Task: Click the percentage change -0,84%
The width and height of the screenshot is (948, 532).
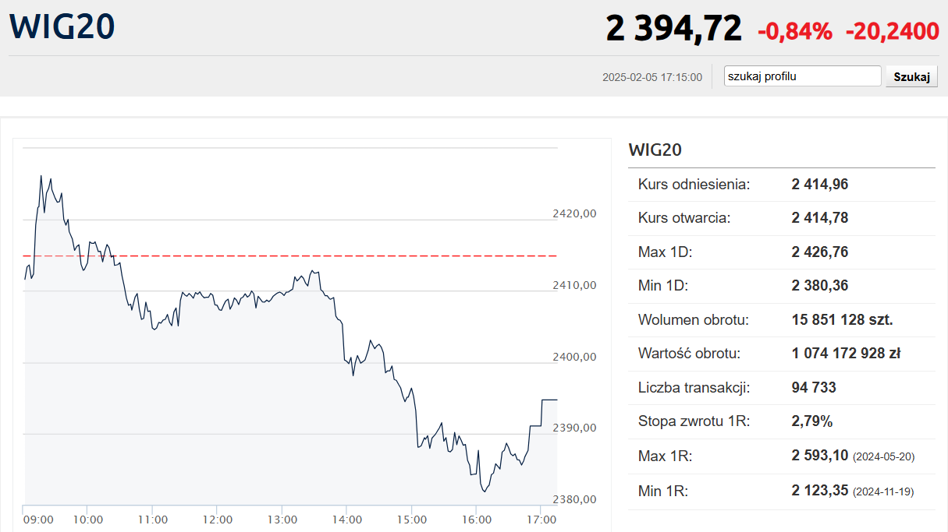Action: 795,31
